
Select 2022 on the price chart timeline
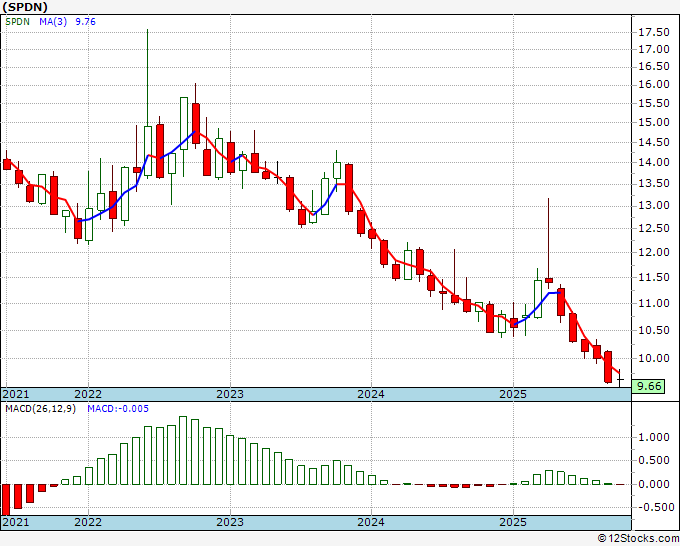[x=88, y=394]
